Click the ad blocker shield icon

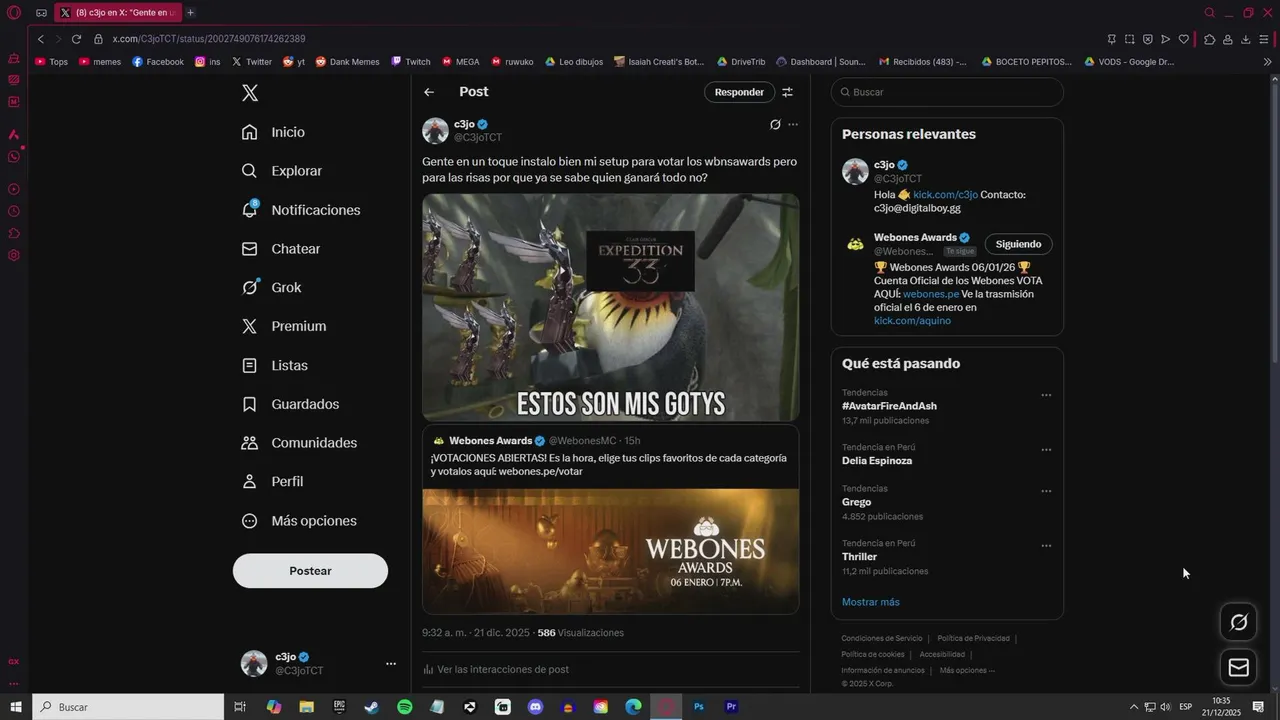point(1147,39)
